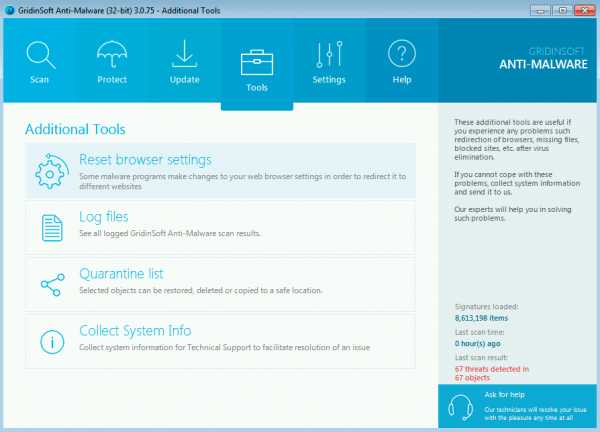Open the Settings sliders icon
This screenshot has width=600, height=432.
tap(329, 54)
